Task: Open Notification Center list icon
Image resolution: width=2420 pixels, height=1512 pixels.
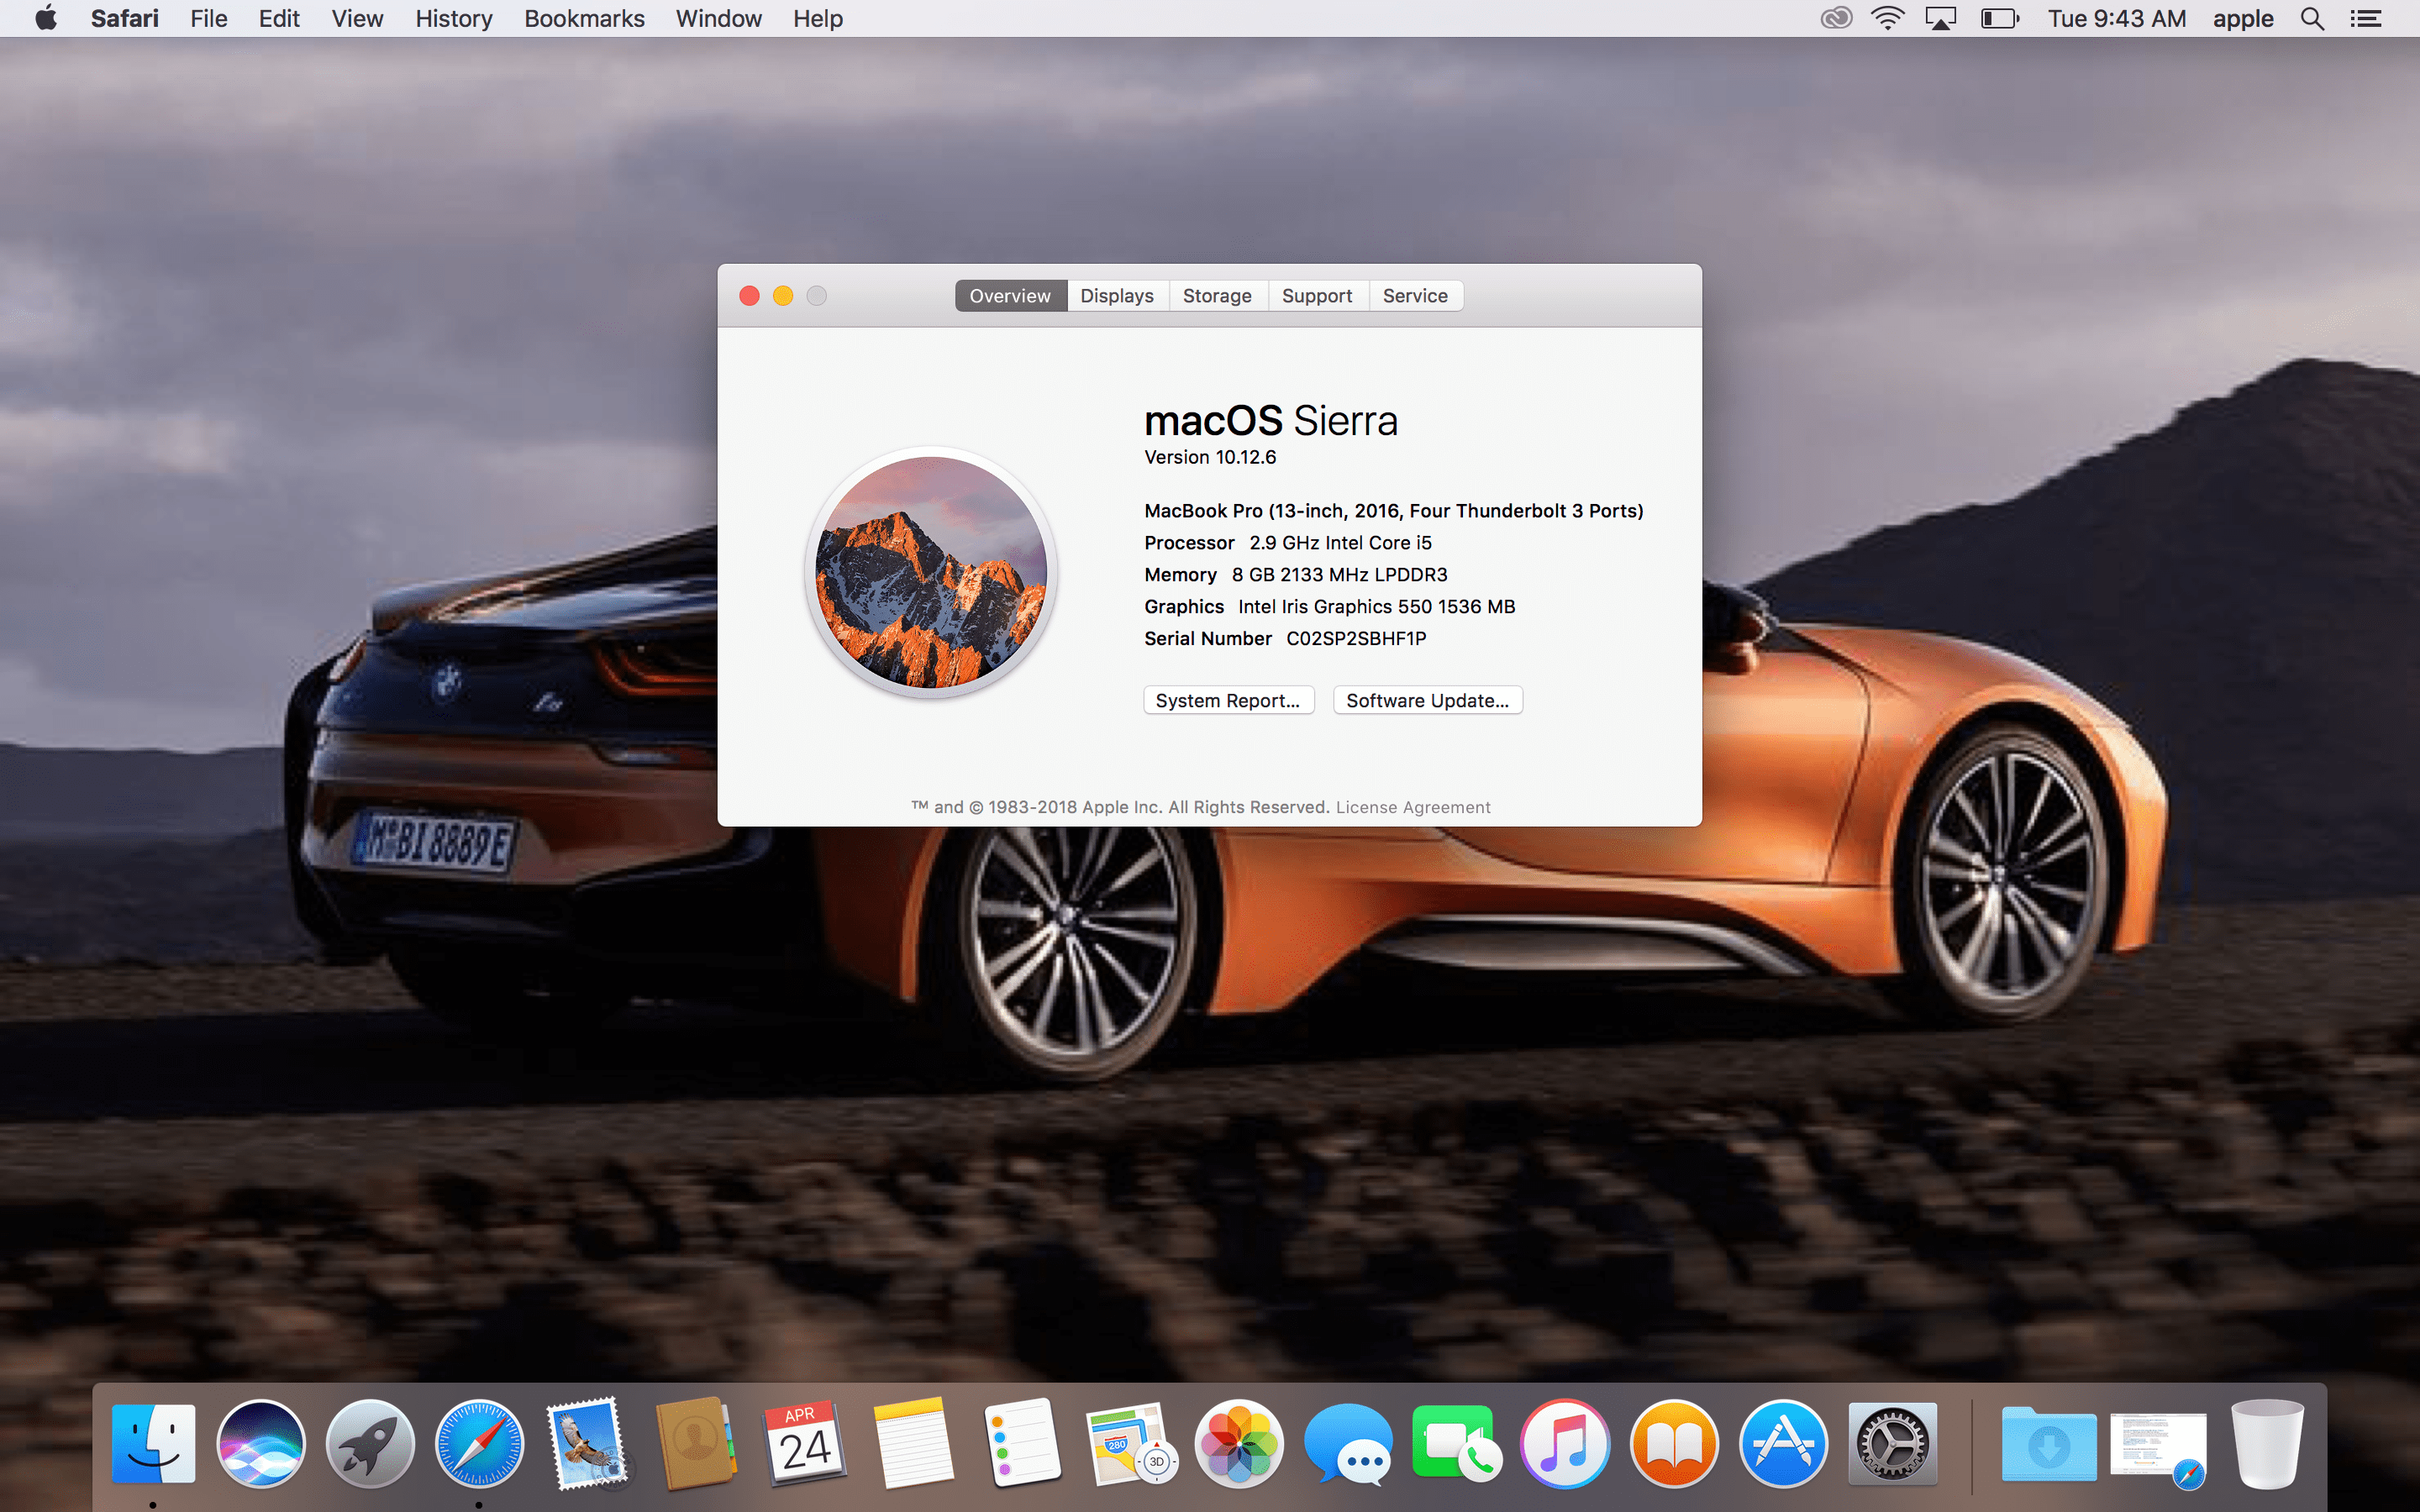Action: click(x=2366, y=19)
